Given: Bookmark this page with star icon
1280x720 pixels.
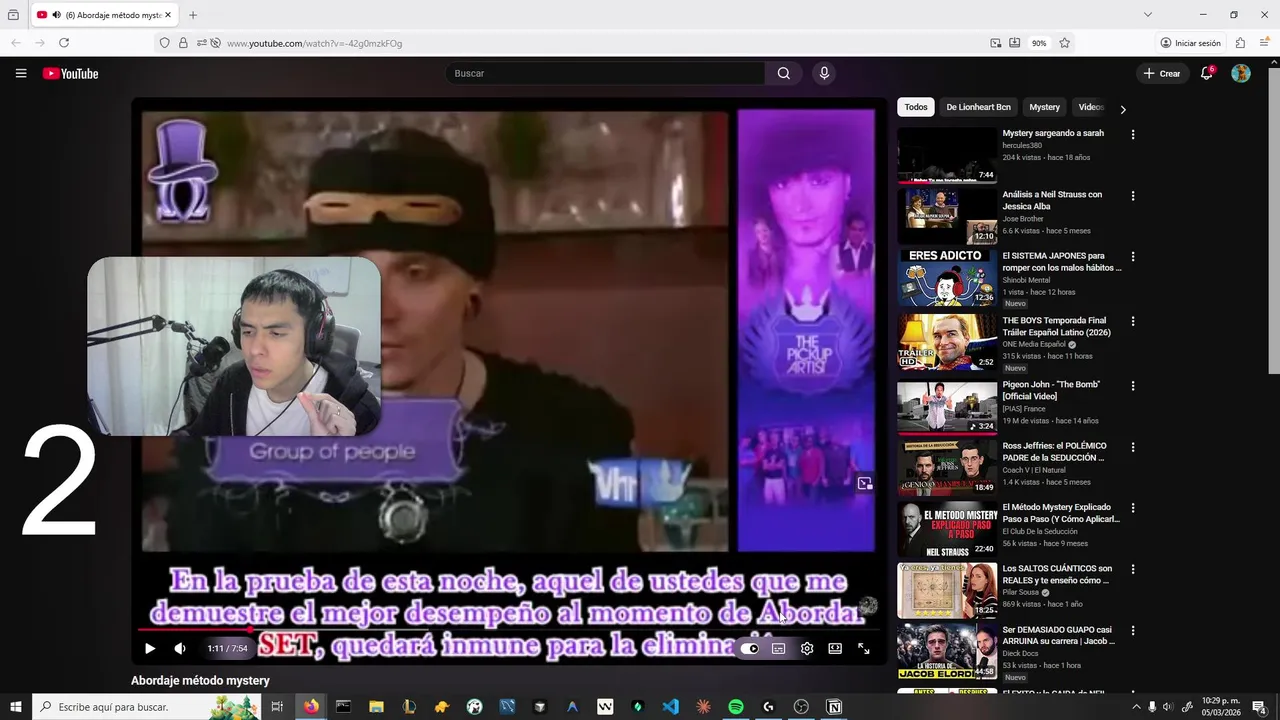Looking at the screenshot, I should pyautogui.click(x=1065, y=43).
